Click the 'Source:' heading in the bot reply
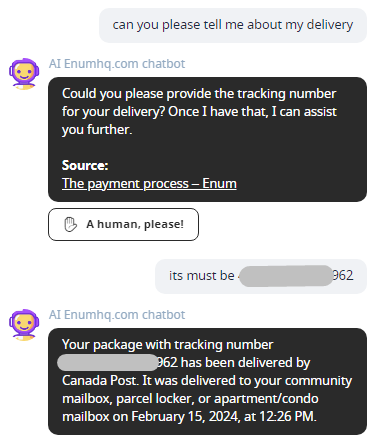The height and width of the screenshot is (440, 377). pos(85,165)
